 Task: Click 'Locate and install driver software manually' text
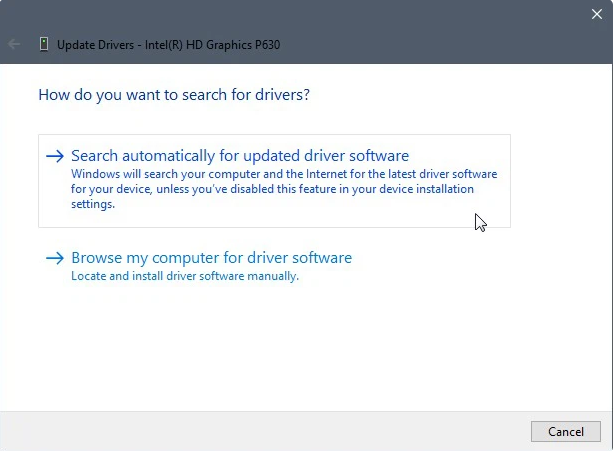pos(185,276)
